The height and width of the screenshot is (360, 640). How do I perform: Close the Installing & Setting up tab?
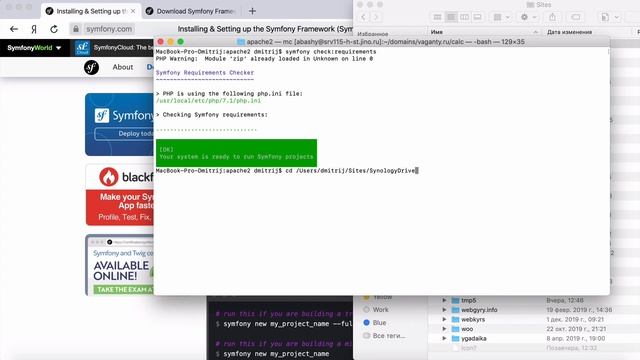coord(133,11)
